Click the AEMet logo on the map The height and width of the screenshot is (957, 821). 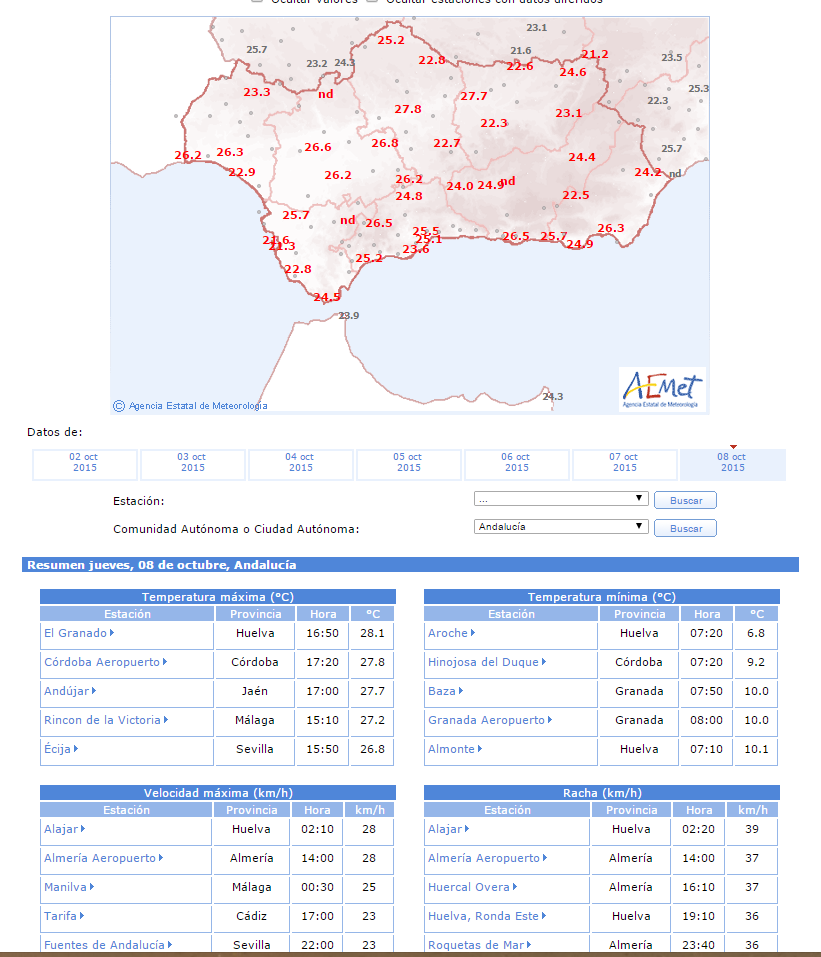coord(662,389)
